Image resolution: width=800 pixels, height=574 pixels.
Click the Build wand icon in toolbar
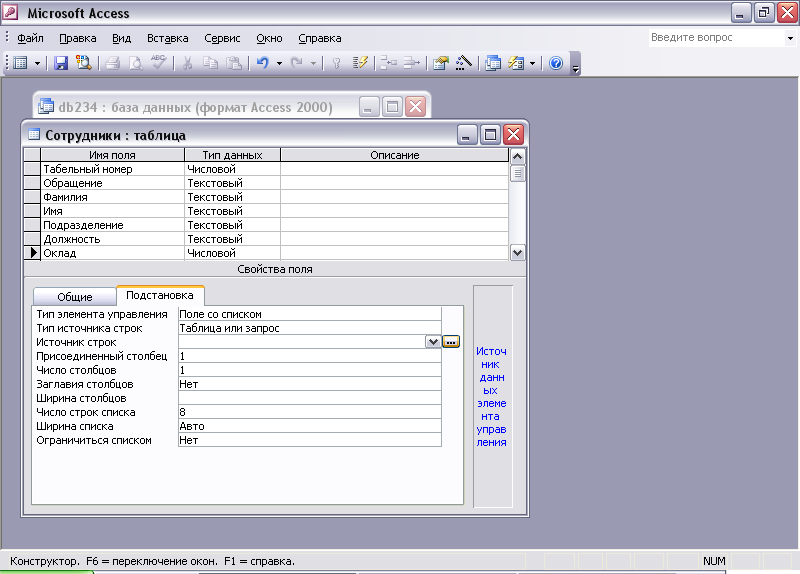(463, 63)
